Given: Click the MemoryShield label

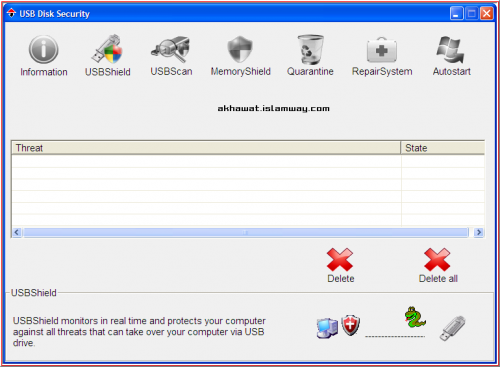Looking at the screenshot, I should (x=240, y=71).
